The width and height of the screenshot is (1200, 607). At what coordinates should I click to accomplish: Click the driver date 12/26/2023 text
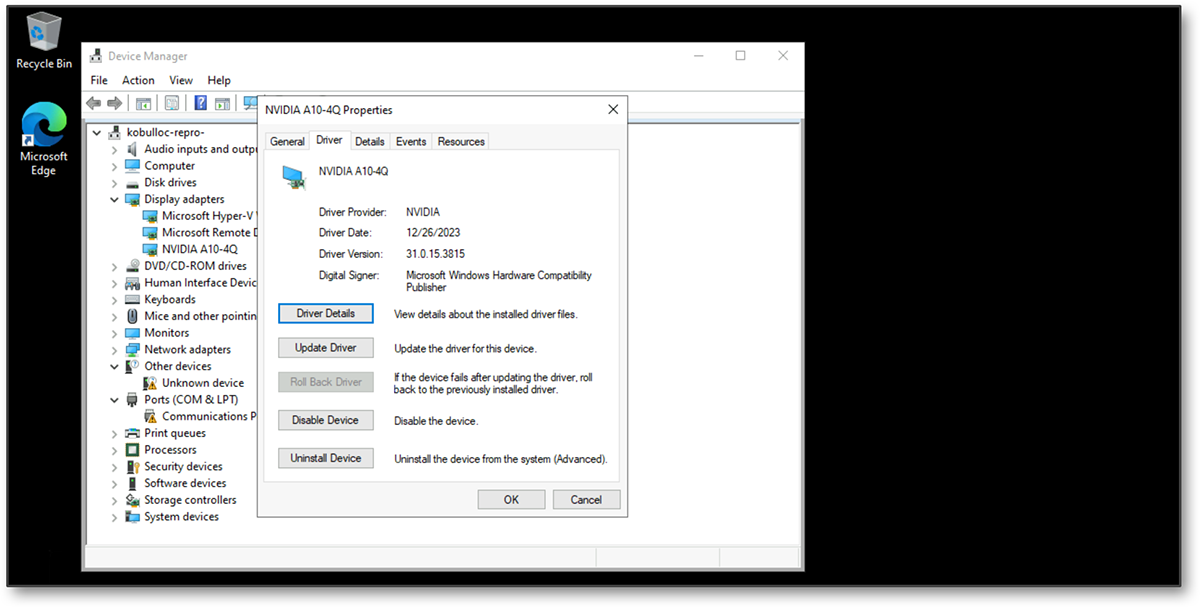(x=433, y=233)
